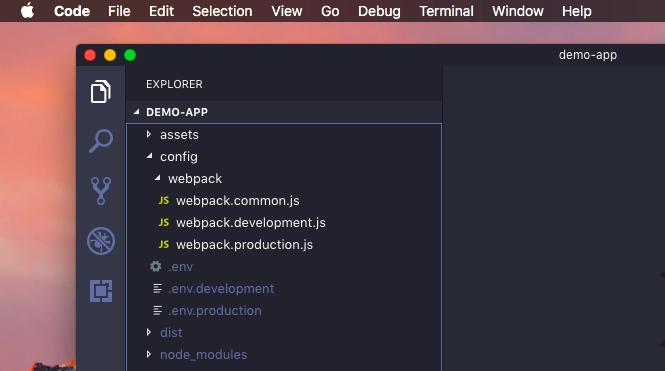Open the Debug view icon
665x371 pixels.
click(x=101, y=241)
